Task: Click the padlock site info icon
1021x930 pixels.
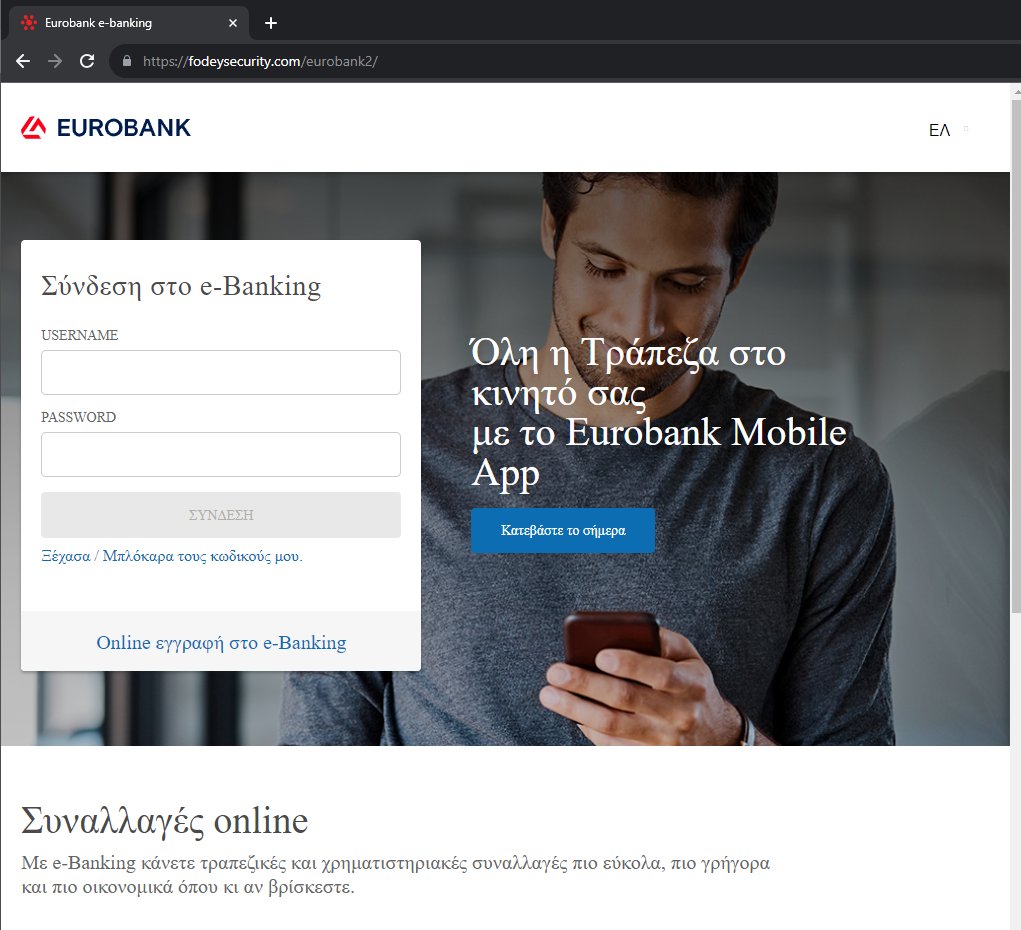Action: coord(127,61)
